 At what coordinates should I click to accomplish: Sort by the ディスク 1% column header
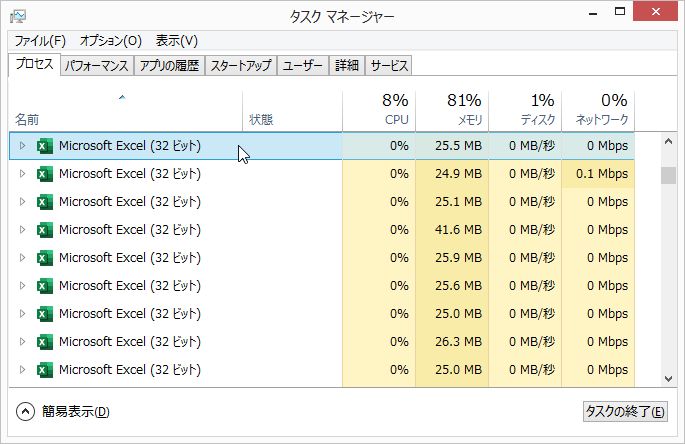pyautogui.click(x=525, y=111)
